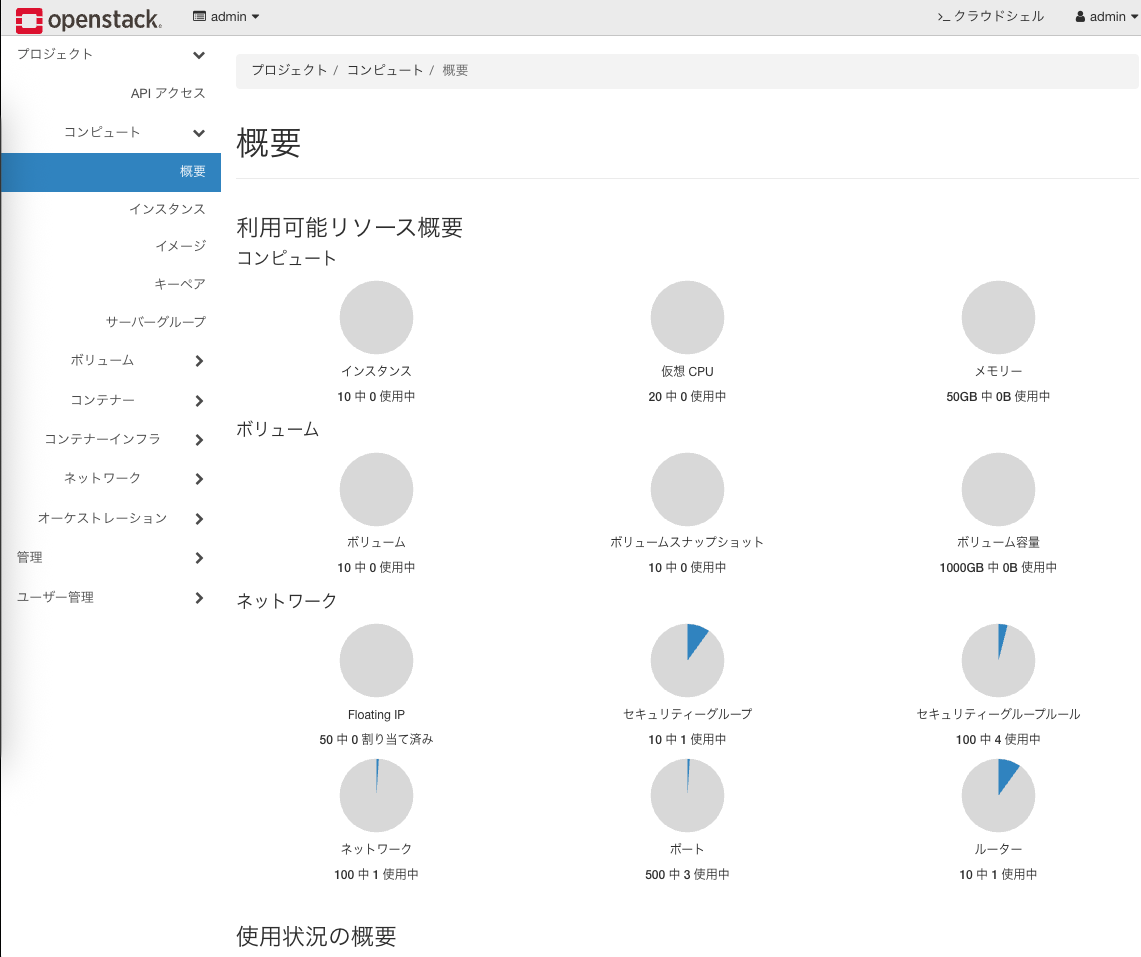Image resolution: width=1141 pixels, height=957 pixels.
Task: Click the '10 中 0 使用中' text under インスタンス
Action: (376, 397)
